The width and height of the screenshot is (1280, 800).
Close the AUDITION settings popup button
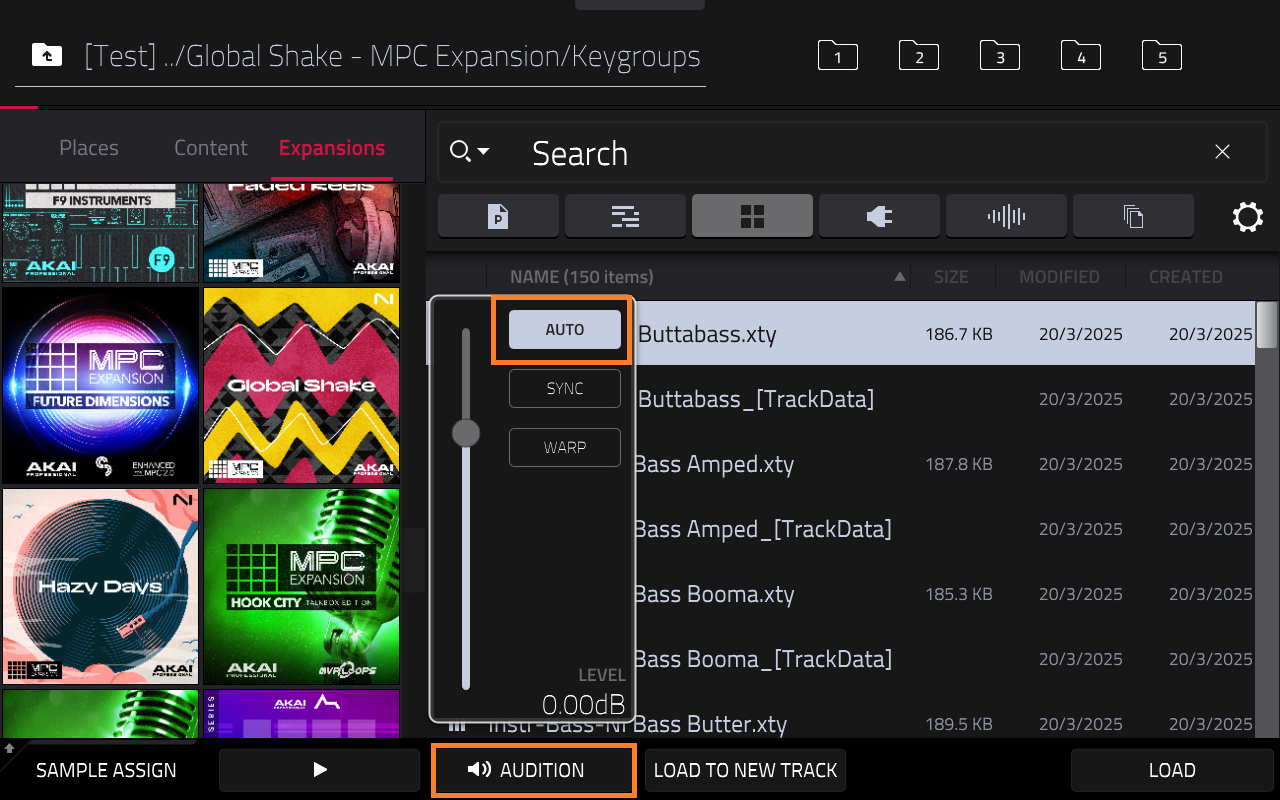534,770
